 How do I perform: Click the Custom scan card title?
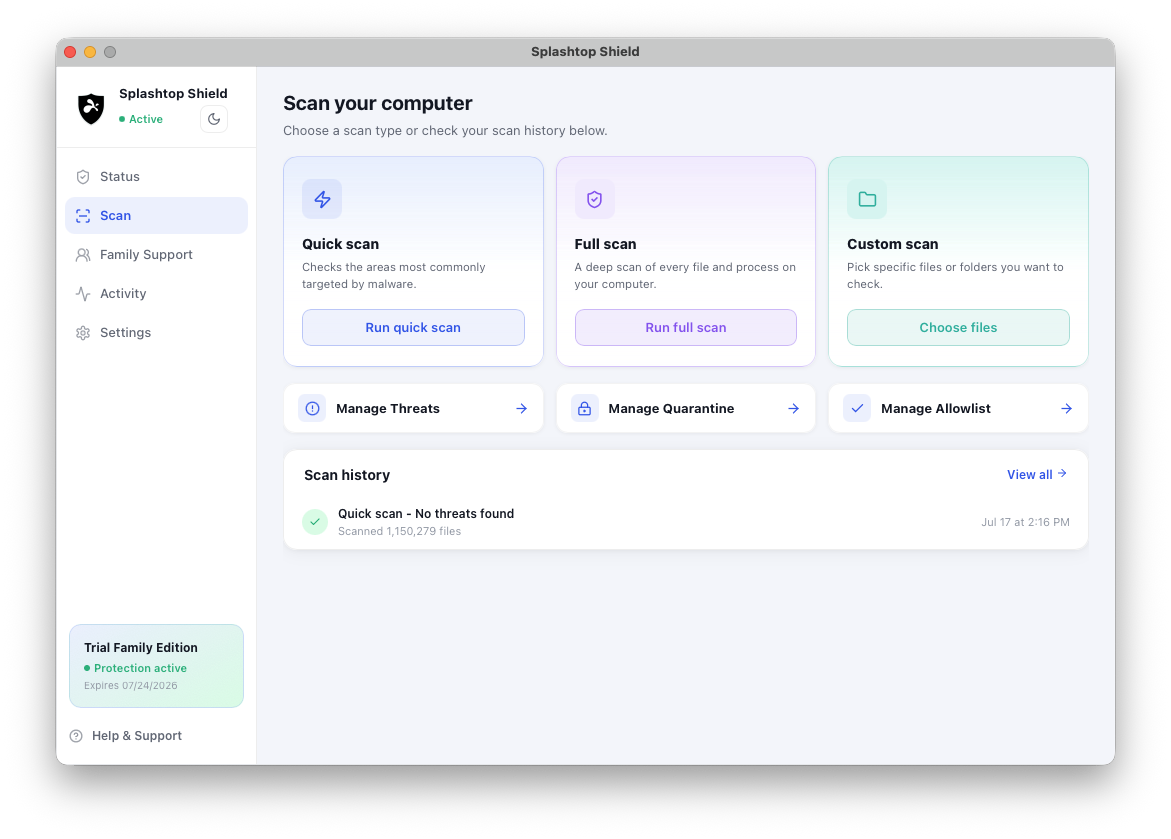click(892, 244)
